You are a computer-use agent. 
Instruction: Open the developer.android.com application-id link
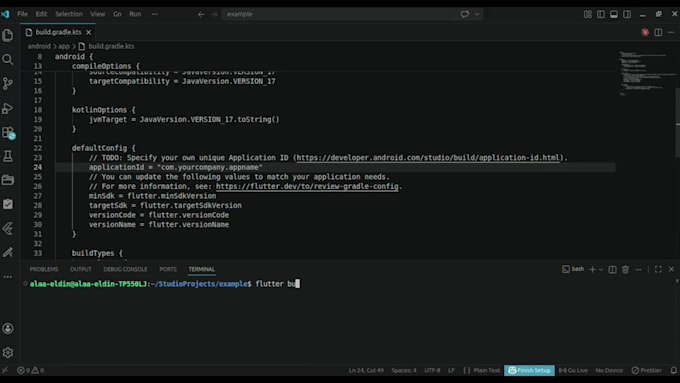[428, 157]
